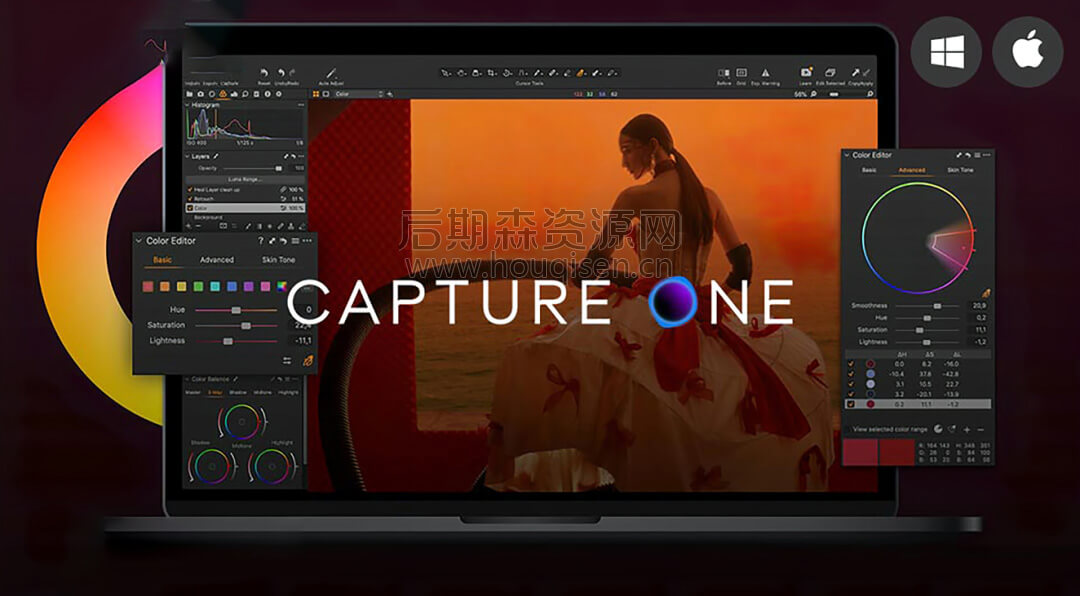The width and height of the screenshot is (1080, 596).
Task: Turn on the Exp. Warning triangle
Action: click(x=765, y=72)
